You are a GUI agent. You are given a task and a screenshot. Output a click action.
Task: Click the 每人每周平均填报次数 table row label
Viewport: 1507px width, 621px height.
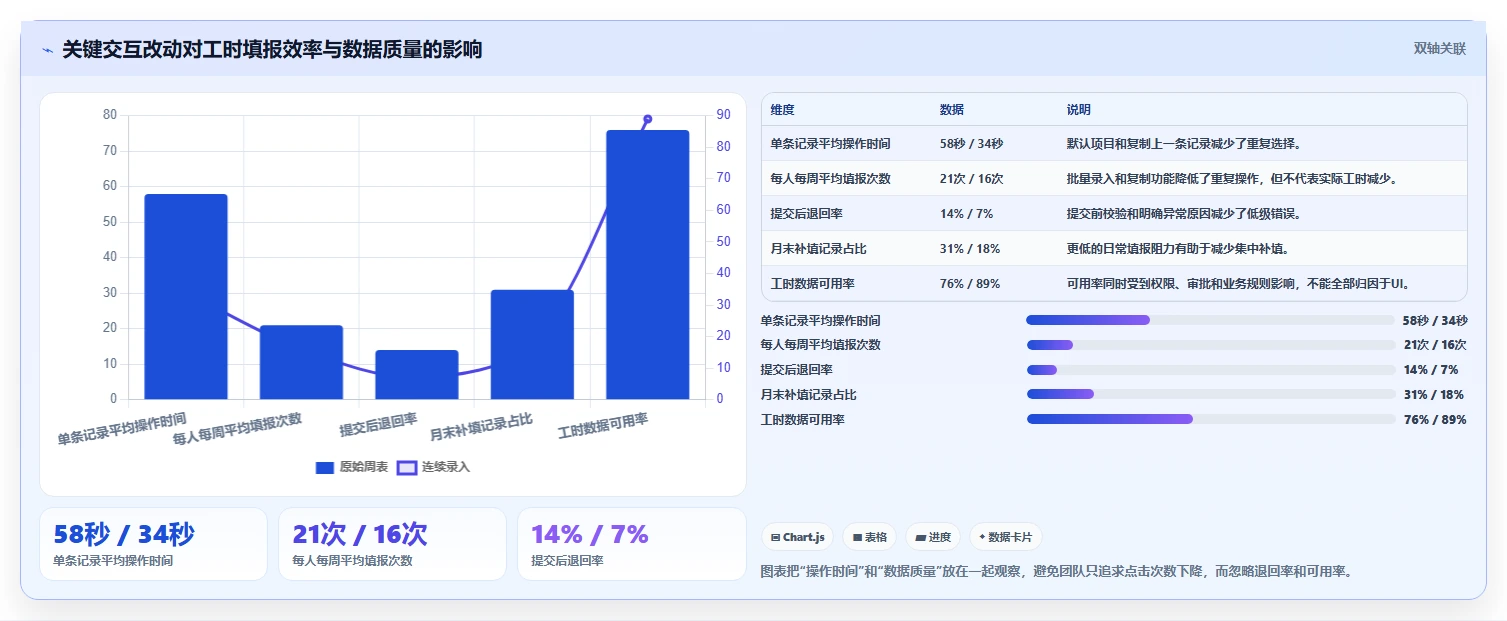830,179
